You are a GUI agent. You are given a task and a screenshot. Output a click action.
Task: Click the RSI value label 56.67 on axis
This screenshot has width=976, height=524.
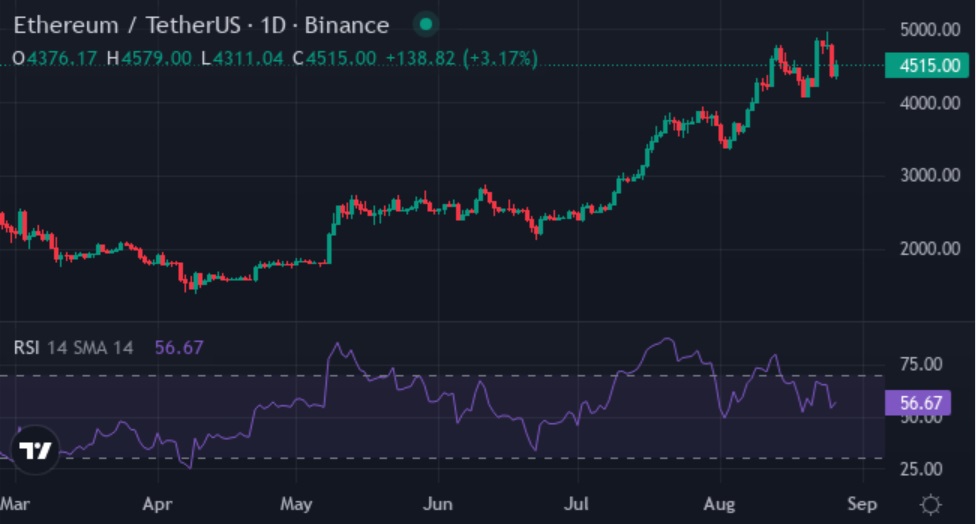coord(917,403)
